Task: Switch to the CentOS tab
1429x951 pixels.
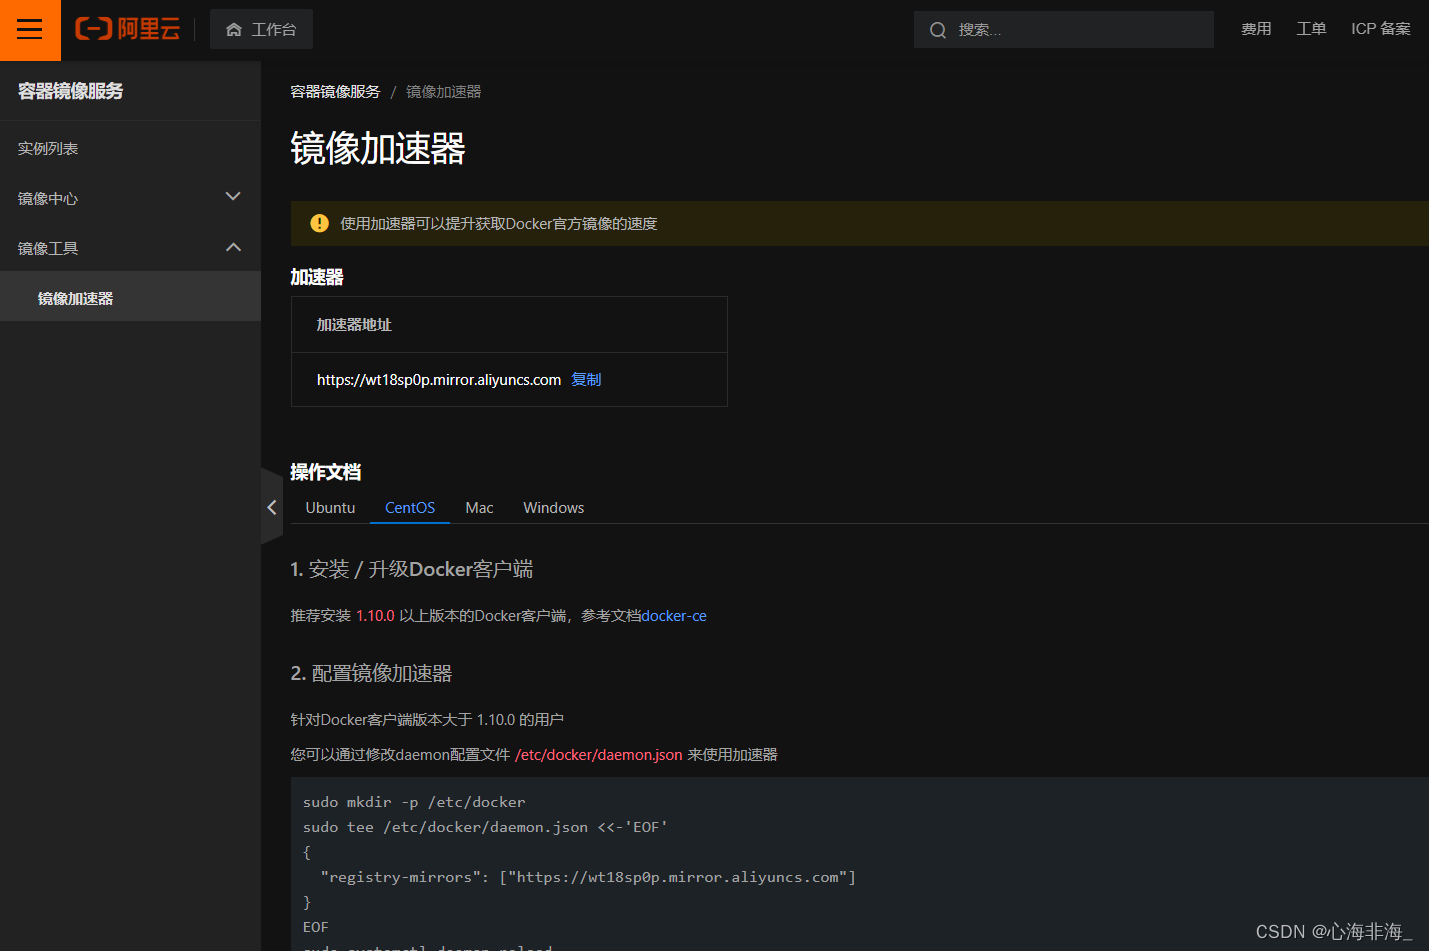Action: [410, 508]
